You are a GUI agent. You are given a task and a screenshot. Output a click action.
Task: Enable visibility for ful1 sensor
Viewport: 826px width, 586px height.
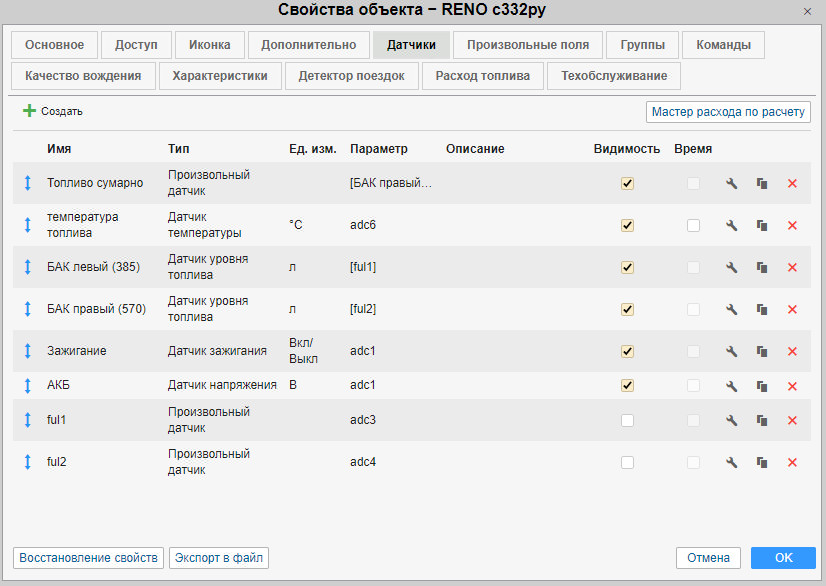click(627, 421)
